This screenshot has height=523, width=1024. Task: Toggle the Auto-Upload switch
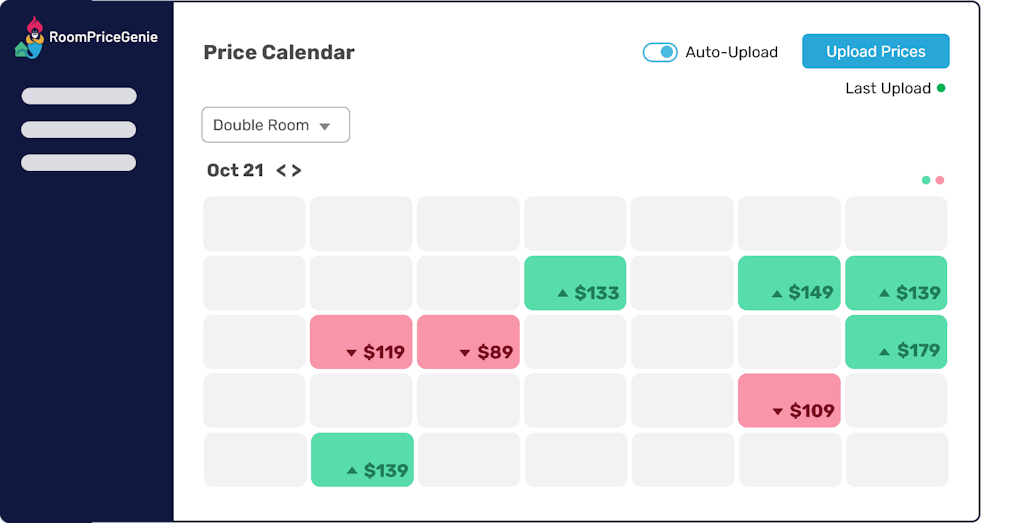click(x=660, y=52)
